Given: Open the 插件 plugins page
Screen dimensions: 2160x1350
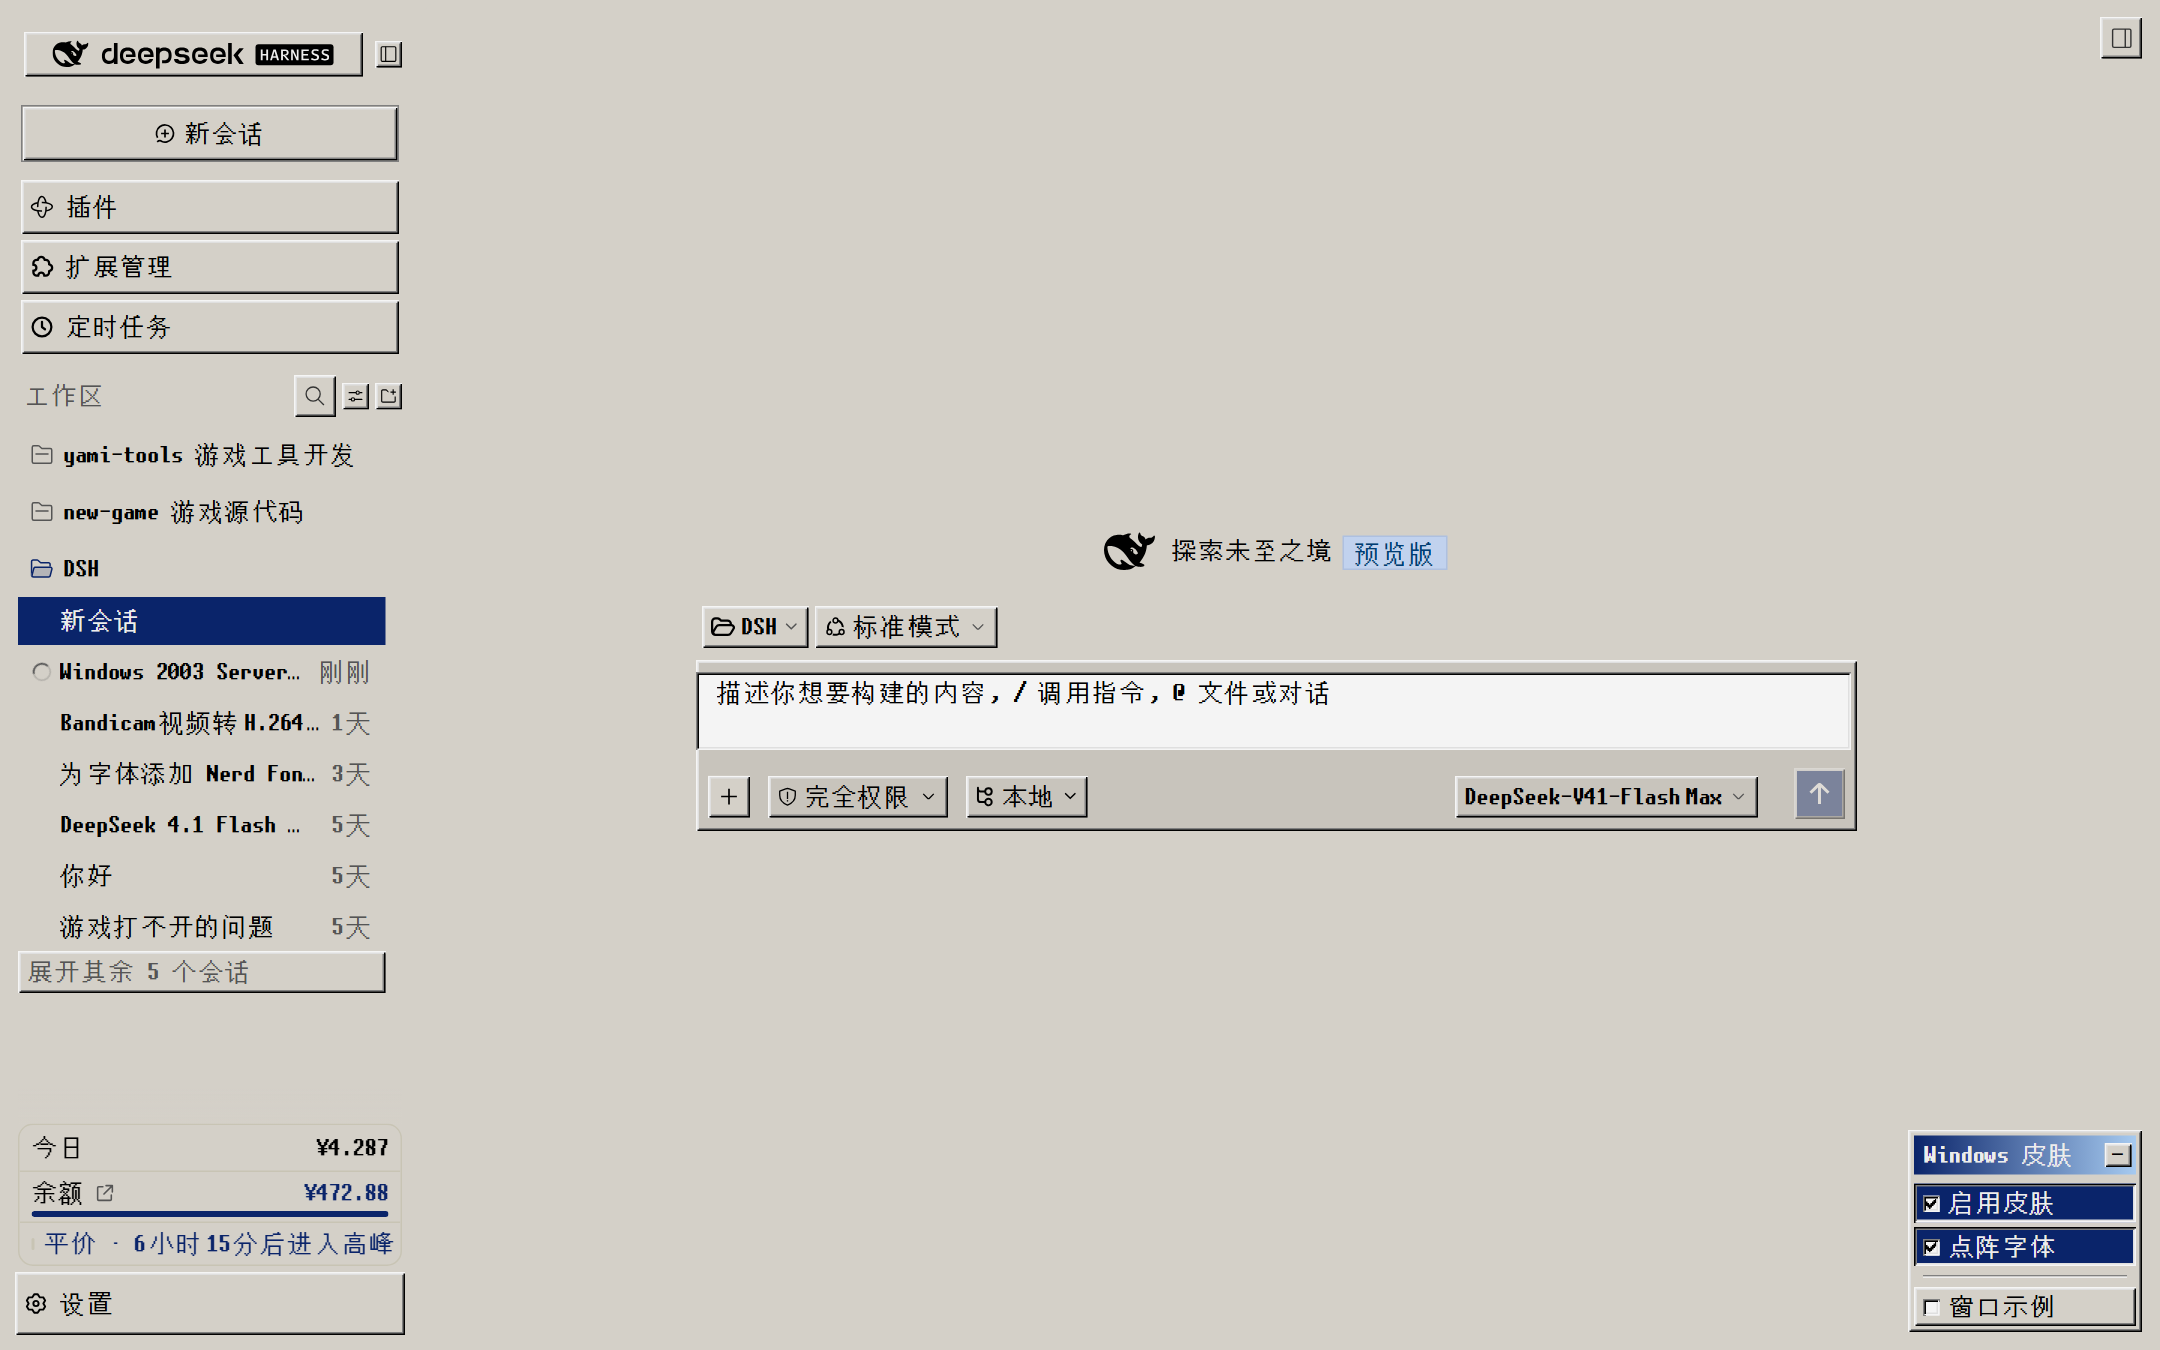Looking at the screenshot, I should (x=210, y=207).
